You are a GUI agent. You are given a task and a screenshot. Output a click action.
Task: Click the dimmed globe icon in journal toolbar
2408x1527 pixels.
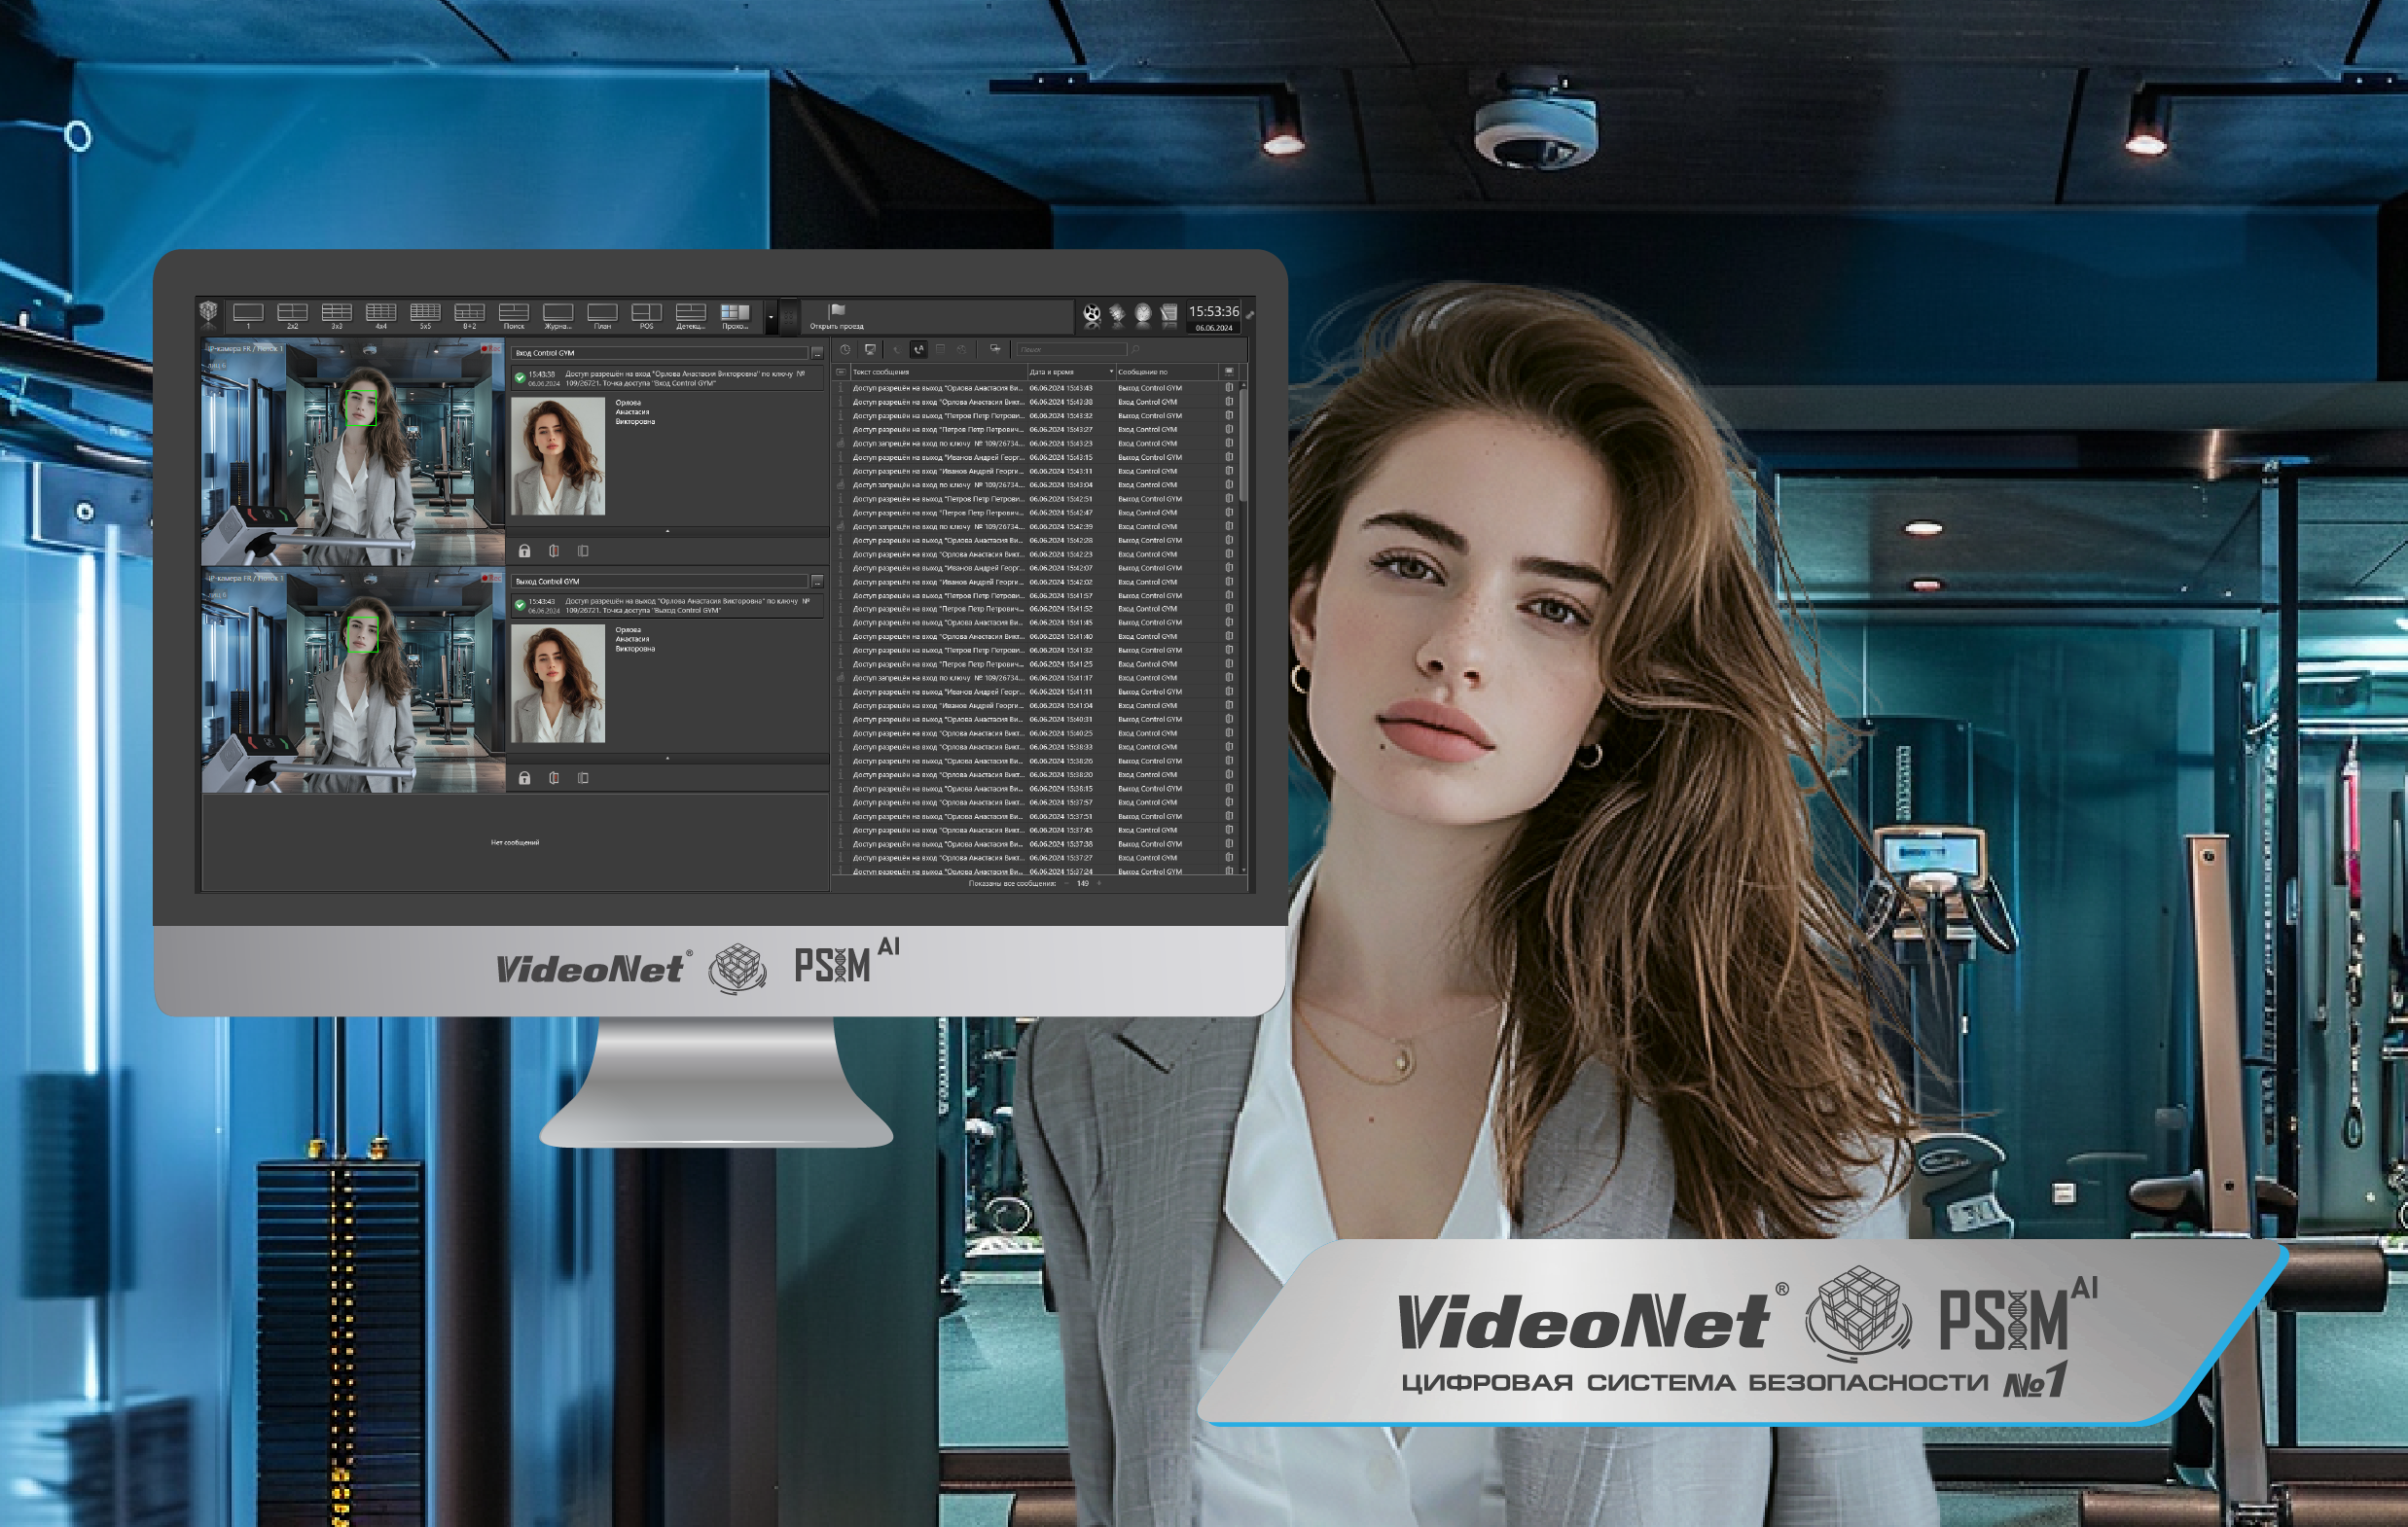point(961,349)
